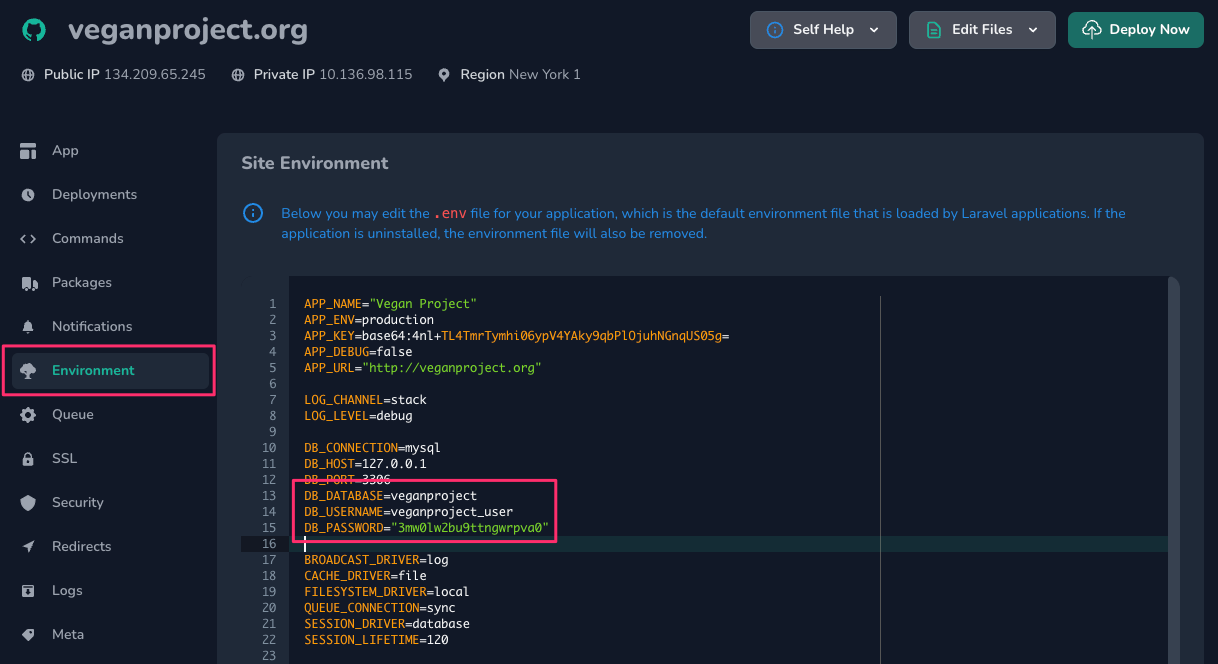Click the Packages sidebar icon
Image resolution: width=1218 pixels, height=664 pixels.
pyautogui.click(x=29, y=282)
